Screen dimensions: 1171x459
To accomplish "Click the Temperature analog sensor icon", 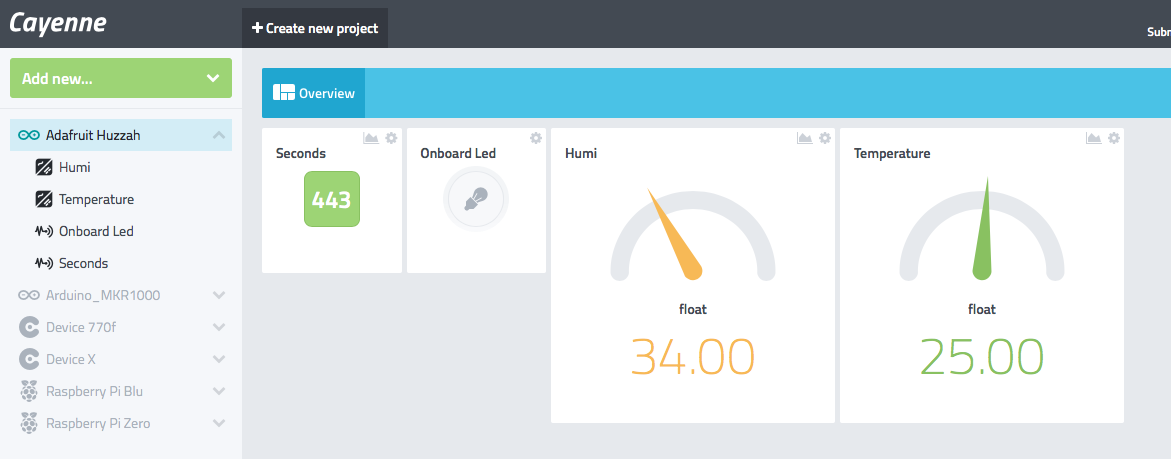I will 44,199.
